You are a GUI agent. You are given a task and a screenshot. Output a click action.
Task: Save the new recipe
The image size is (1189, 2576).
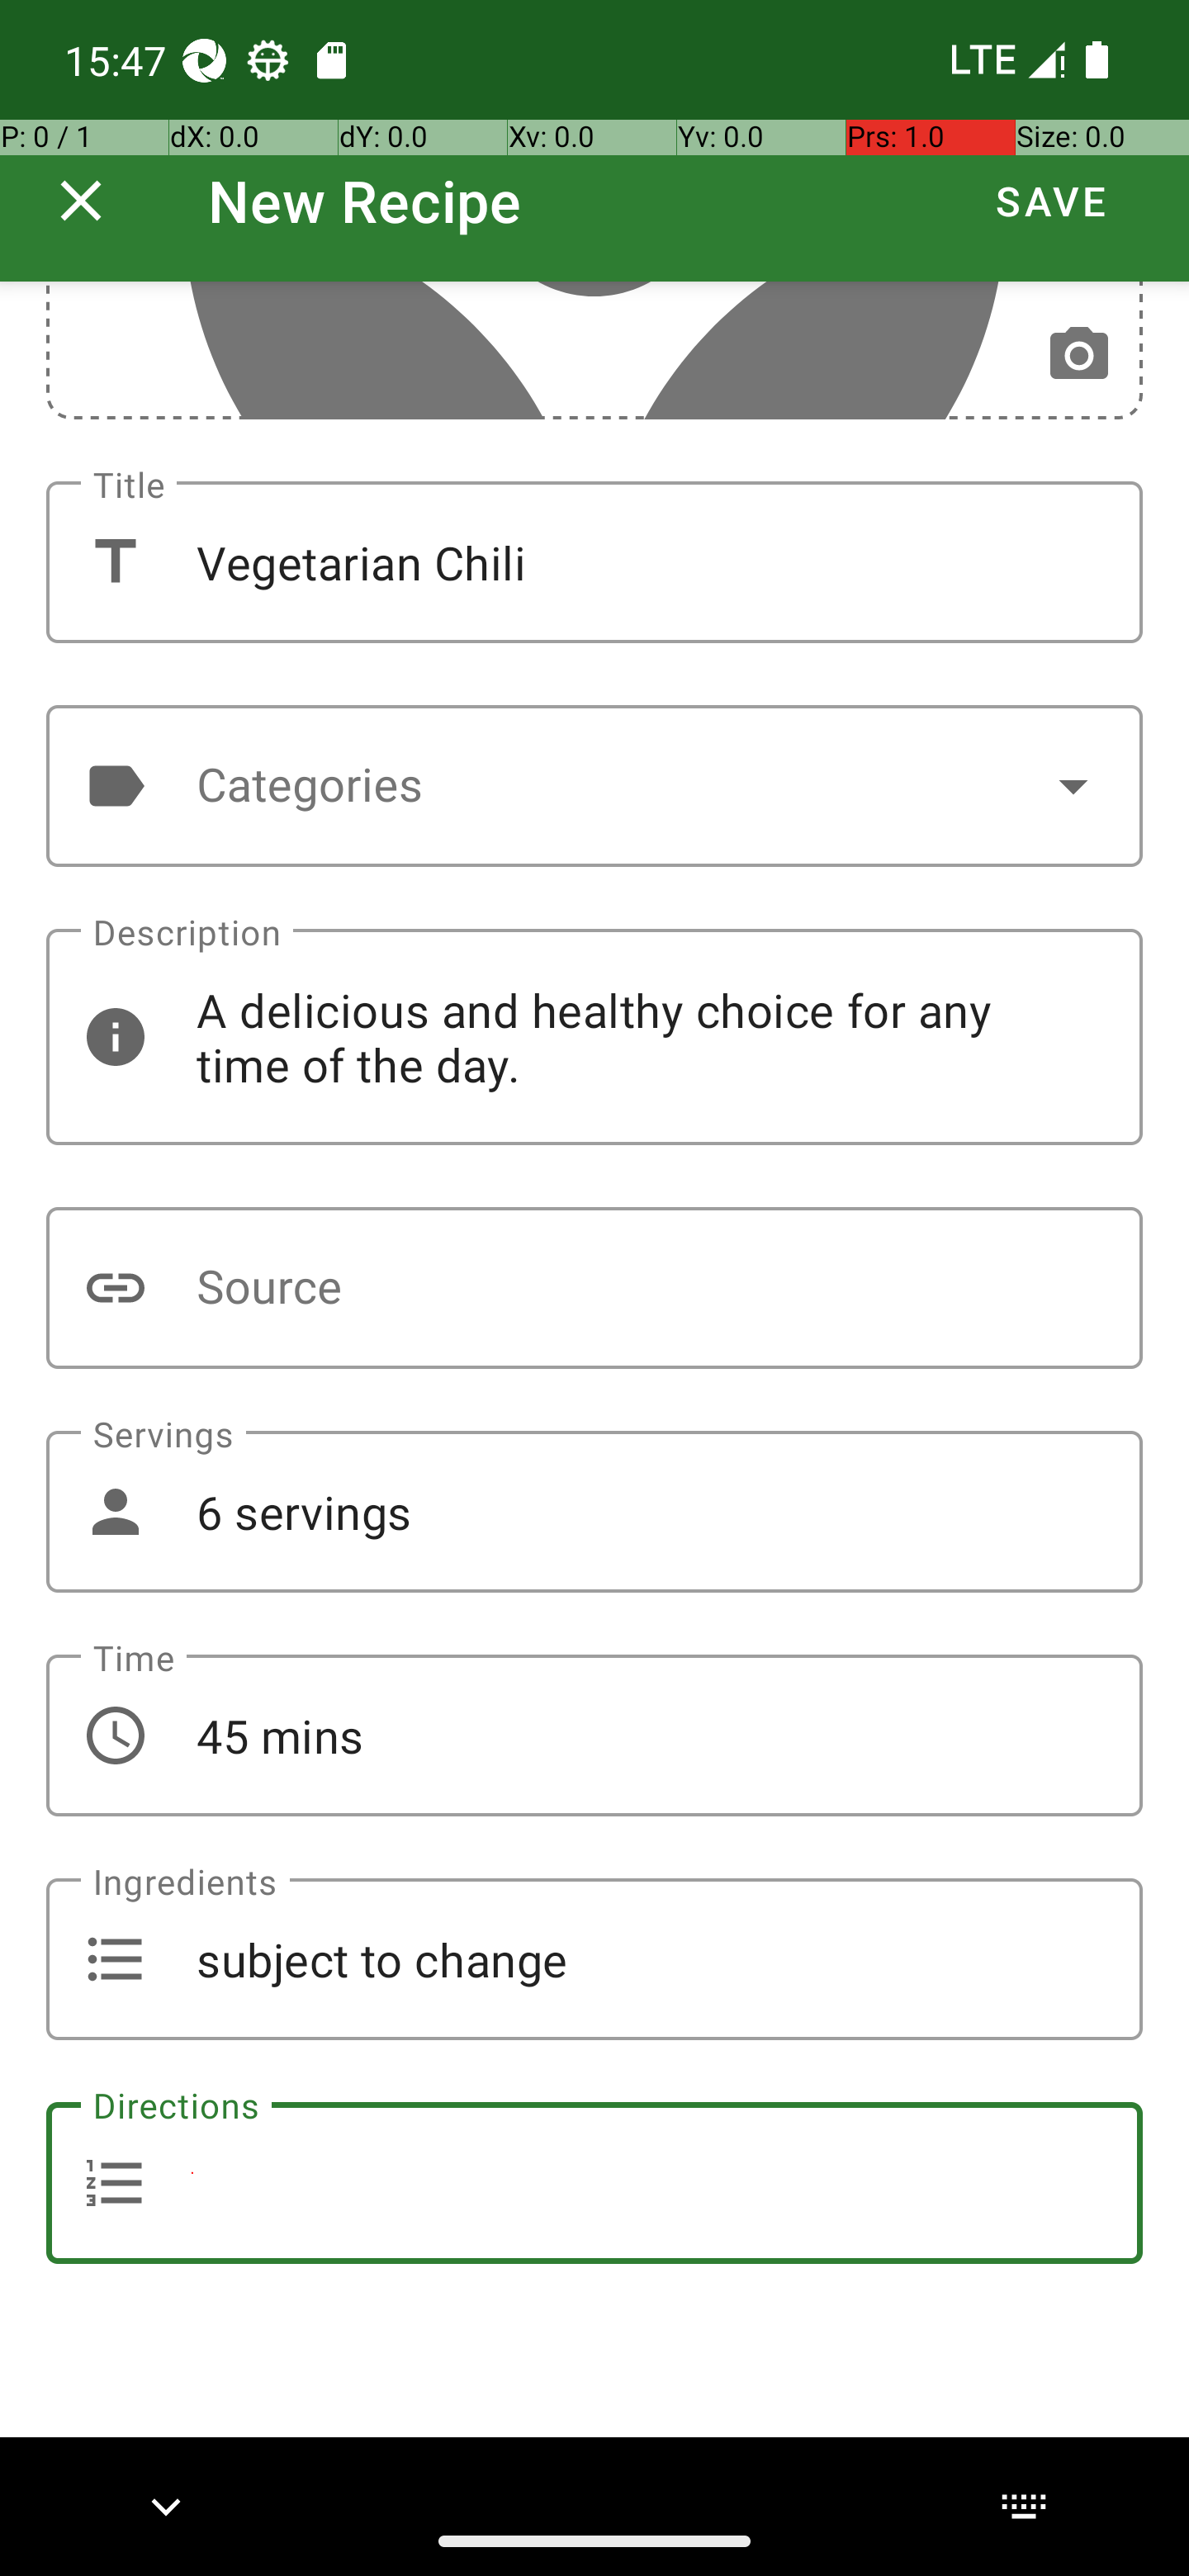point(1051,201)
